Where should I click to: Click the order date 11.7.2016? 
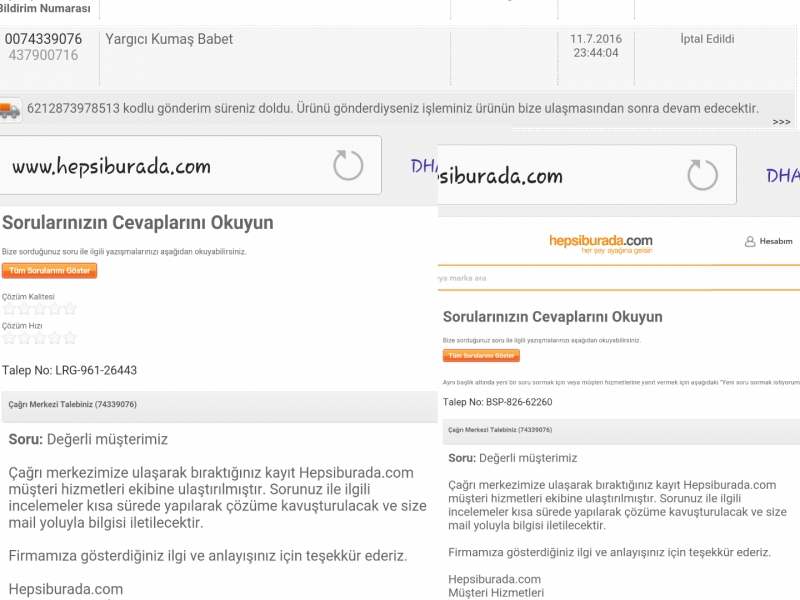596,39
